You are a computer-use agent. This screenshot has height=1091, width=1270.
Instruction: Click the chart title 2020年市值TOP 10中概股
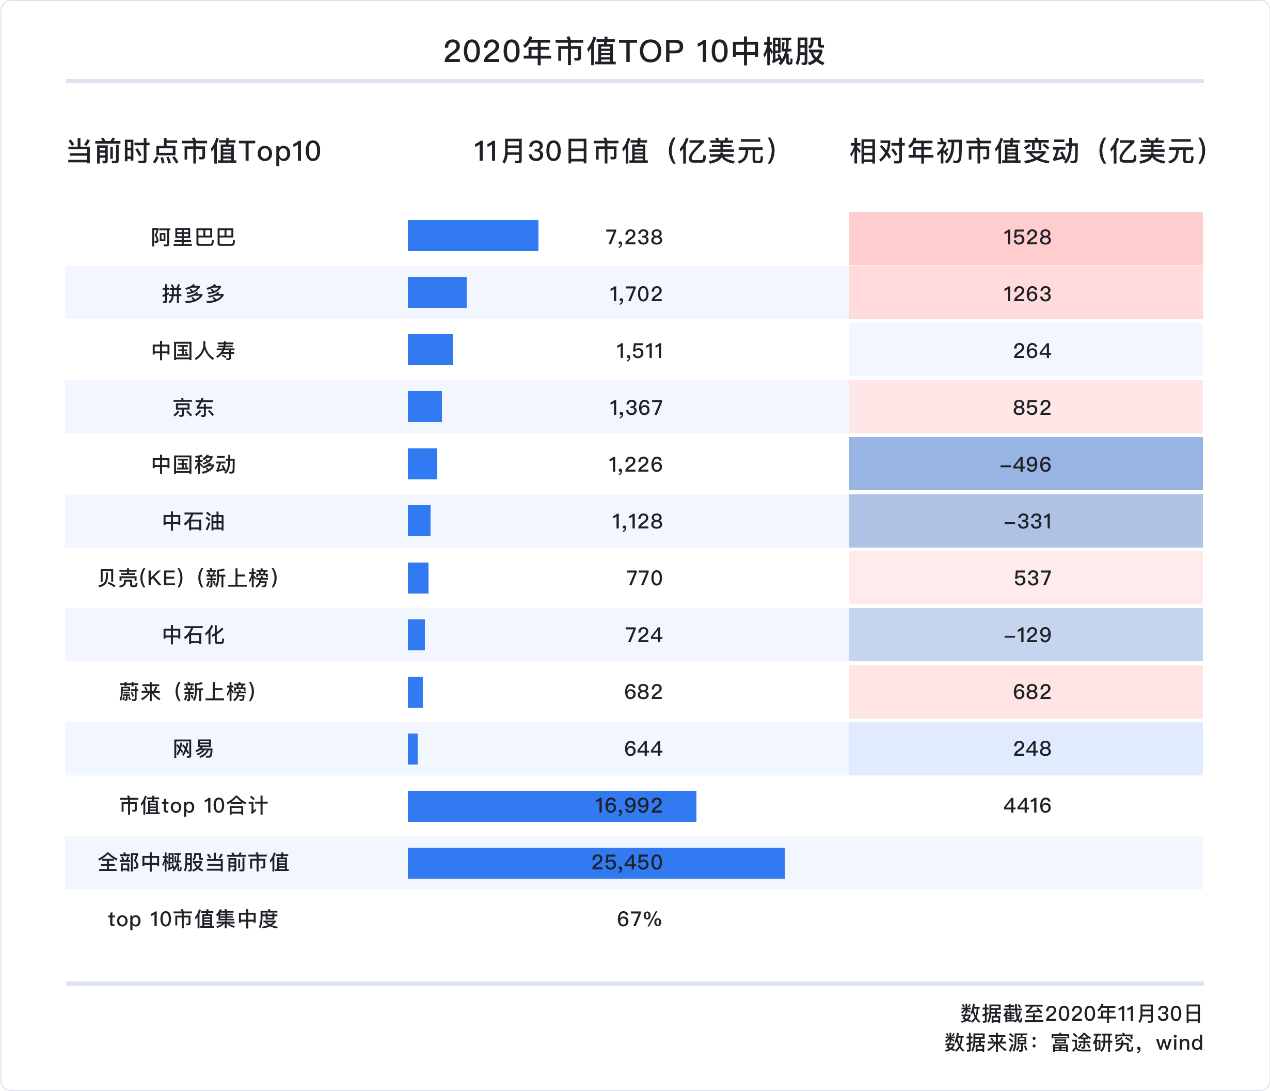(634, 51)
